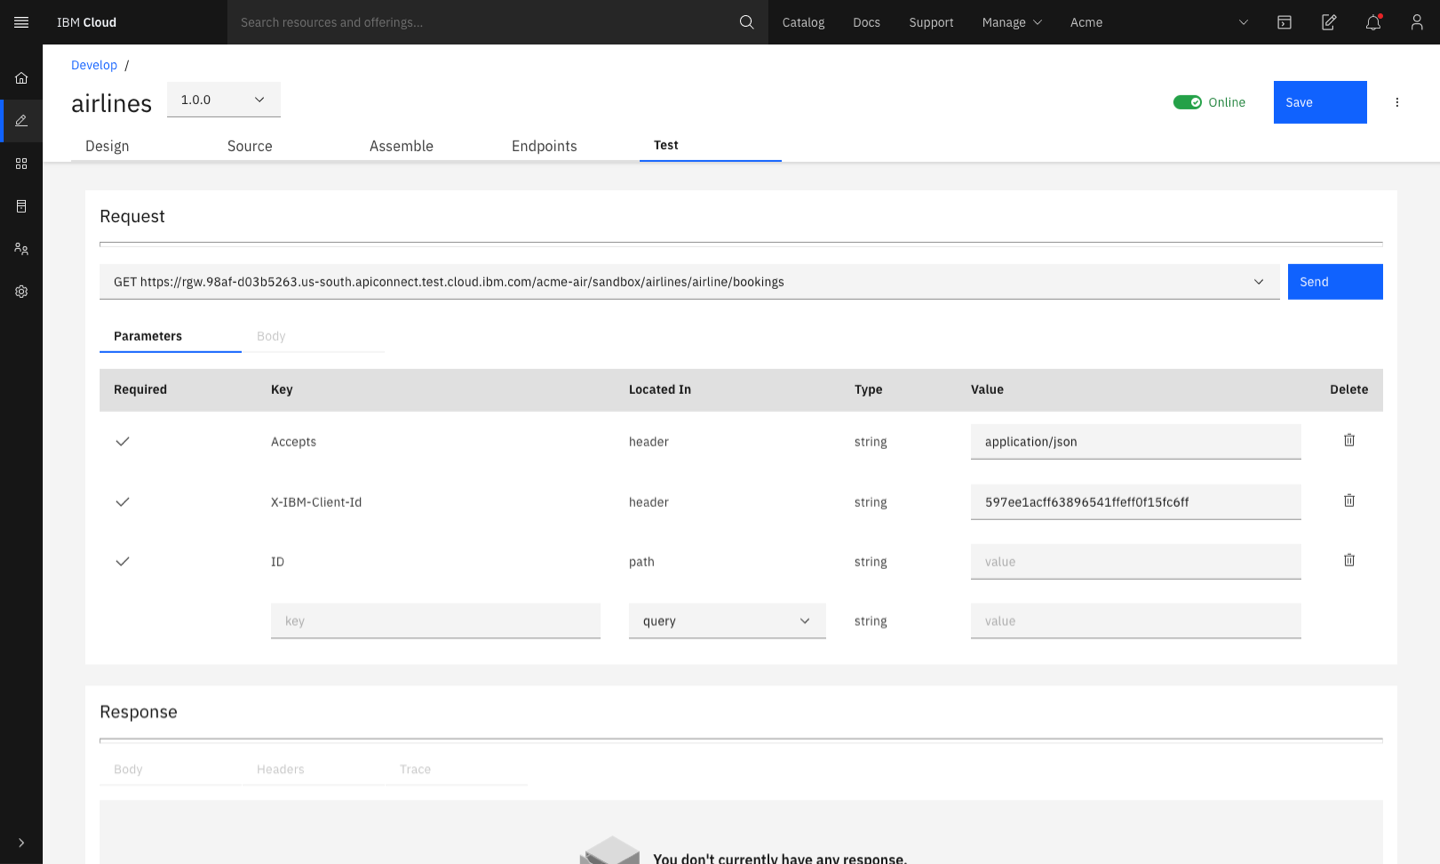Open the edit note icon in the header
1440x864 pixels.
1329,22
